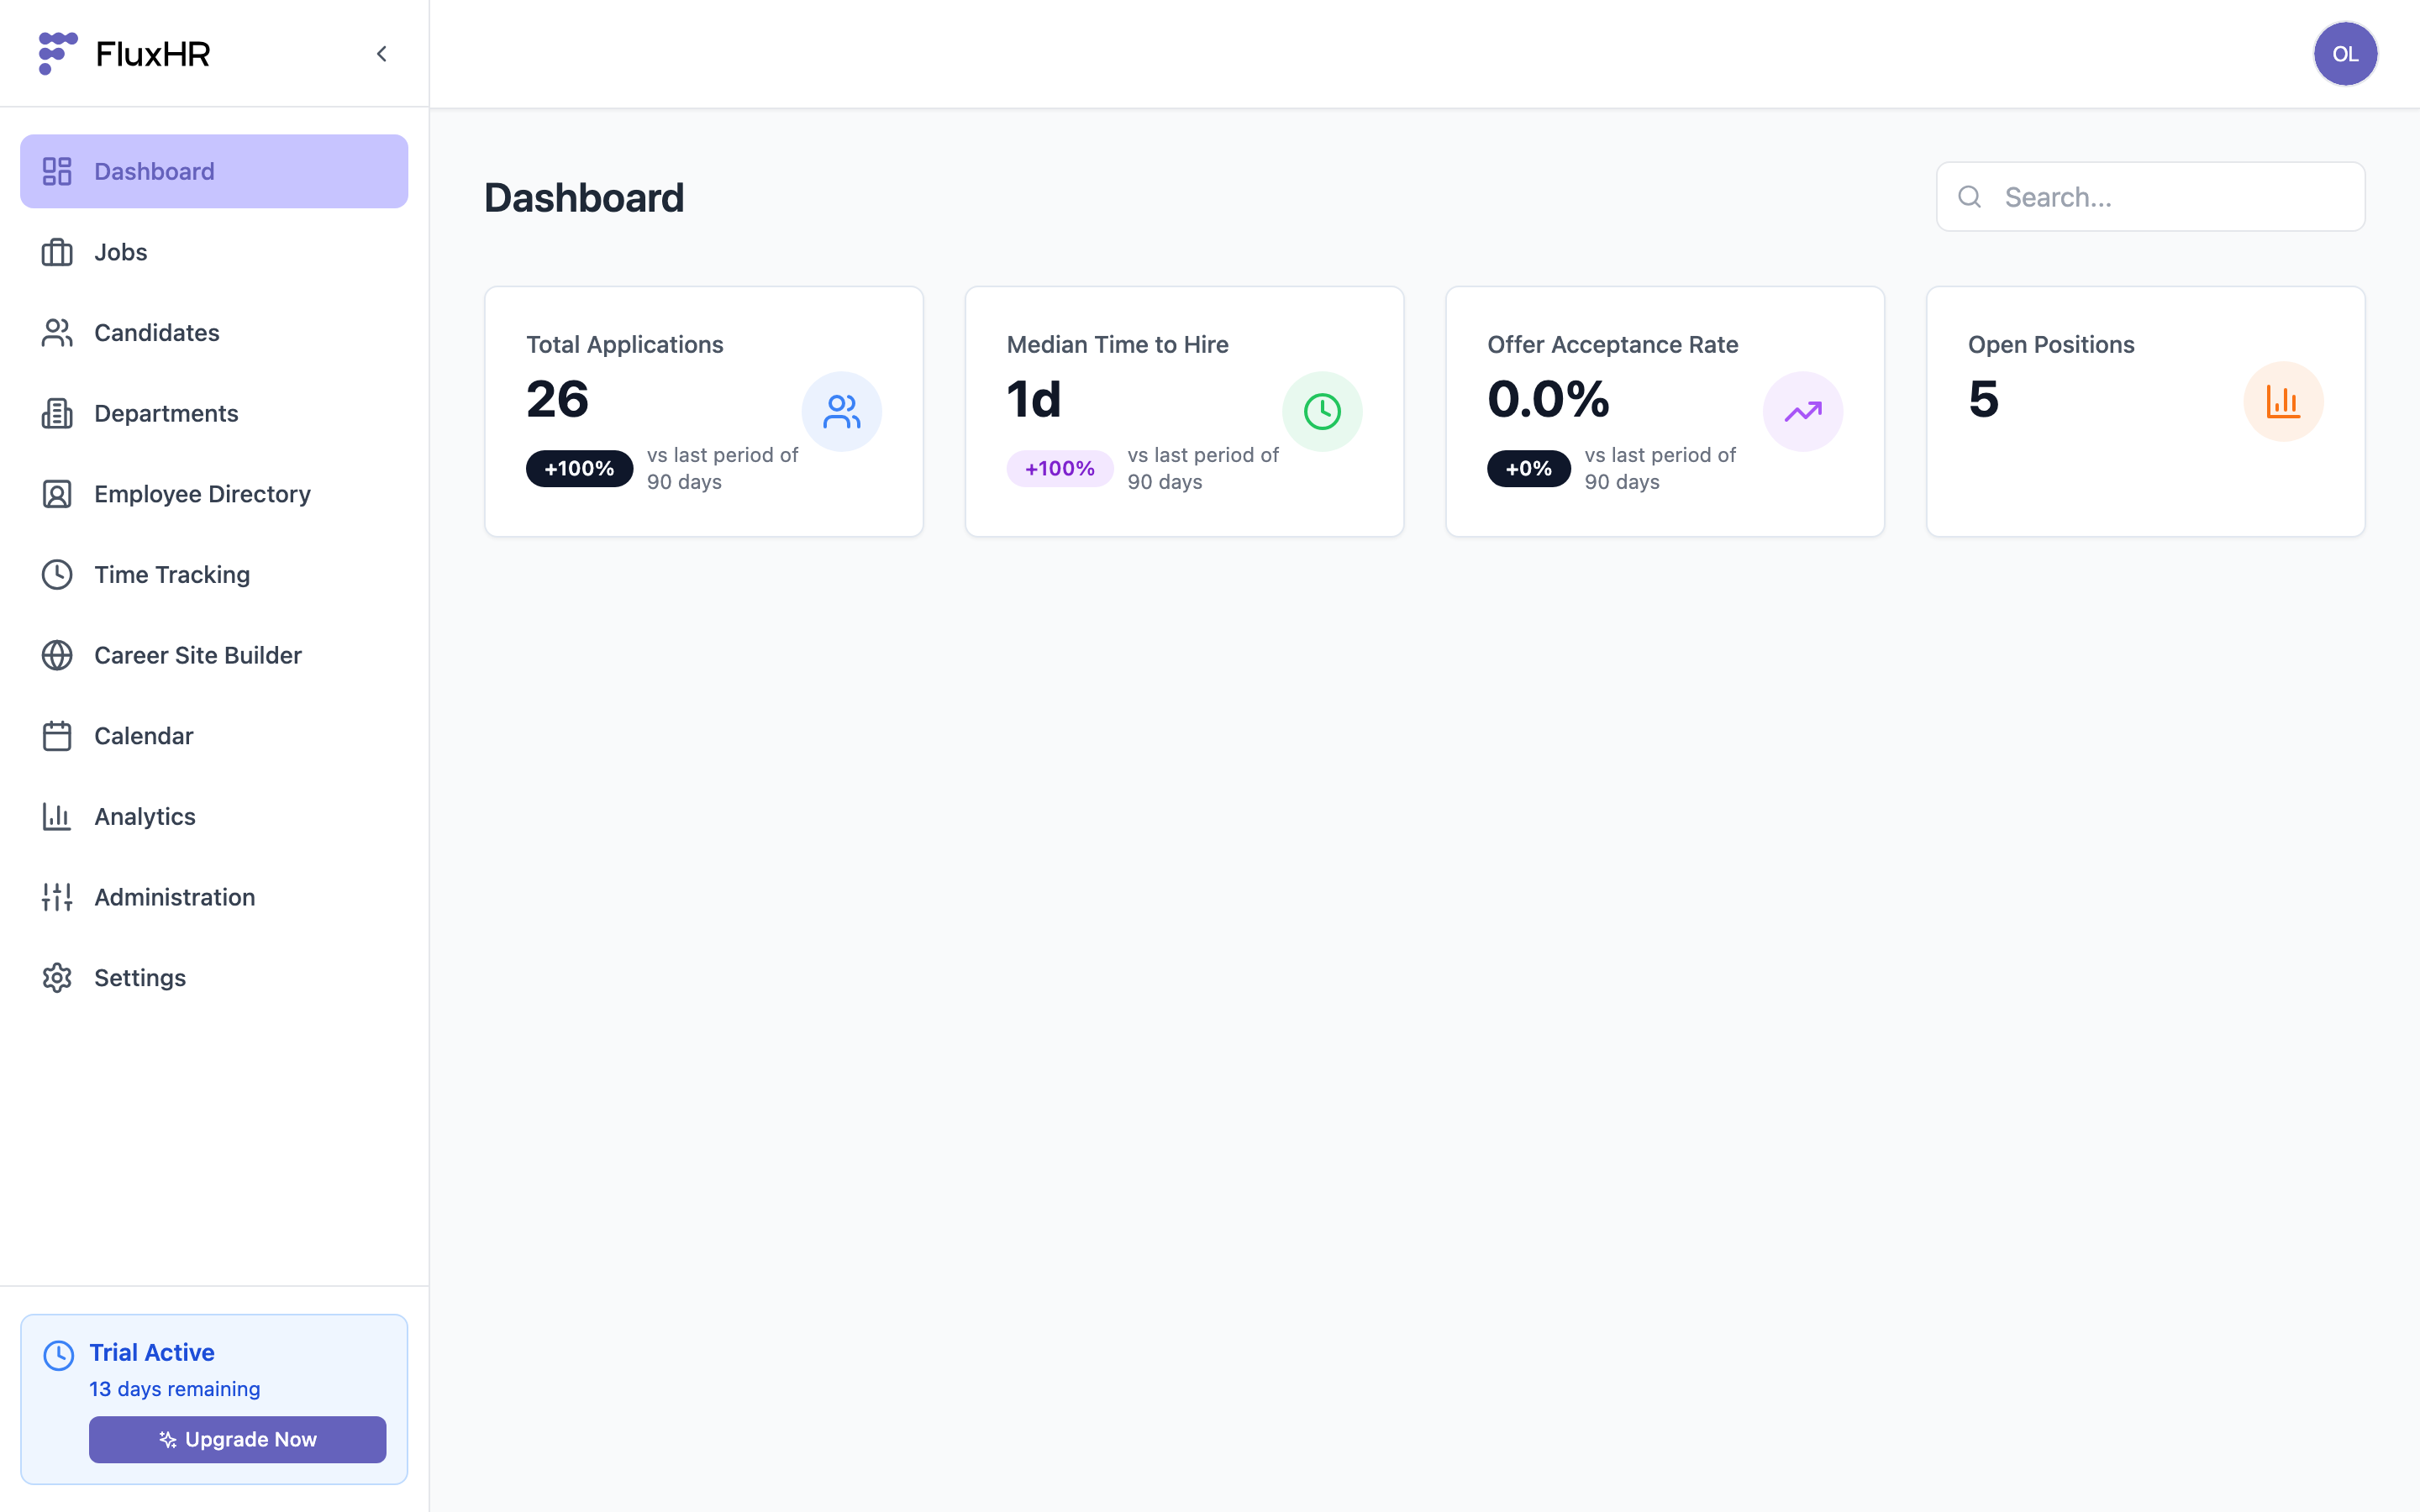Click the Median Time to Hire title
Screen dimensions: 2420x1512
click(1117, 344)
